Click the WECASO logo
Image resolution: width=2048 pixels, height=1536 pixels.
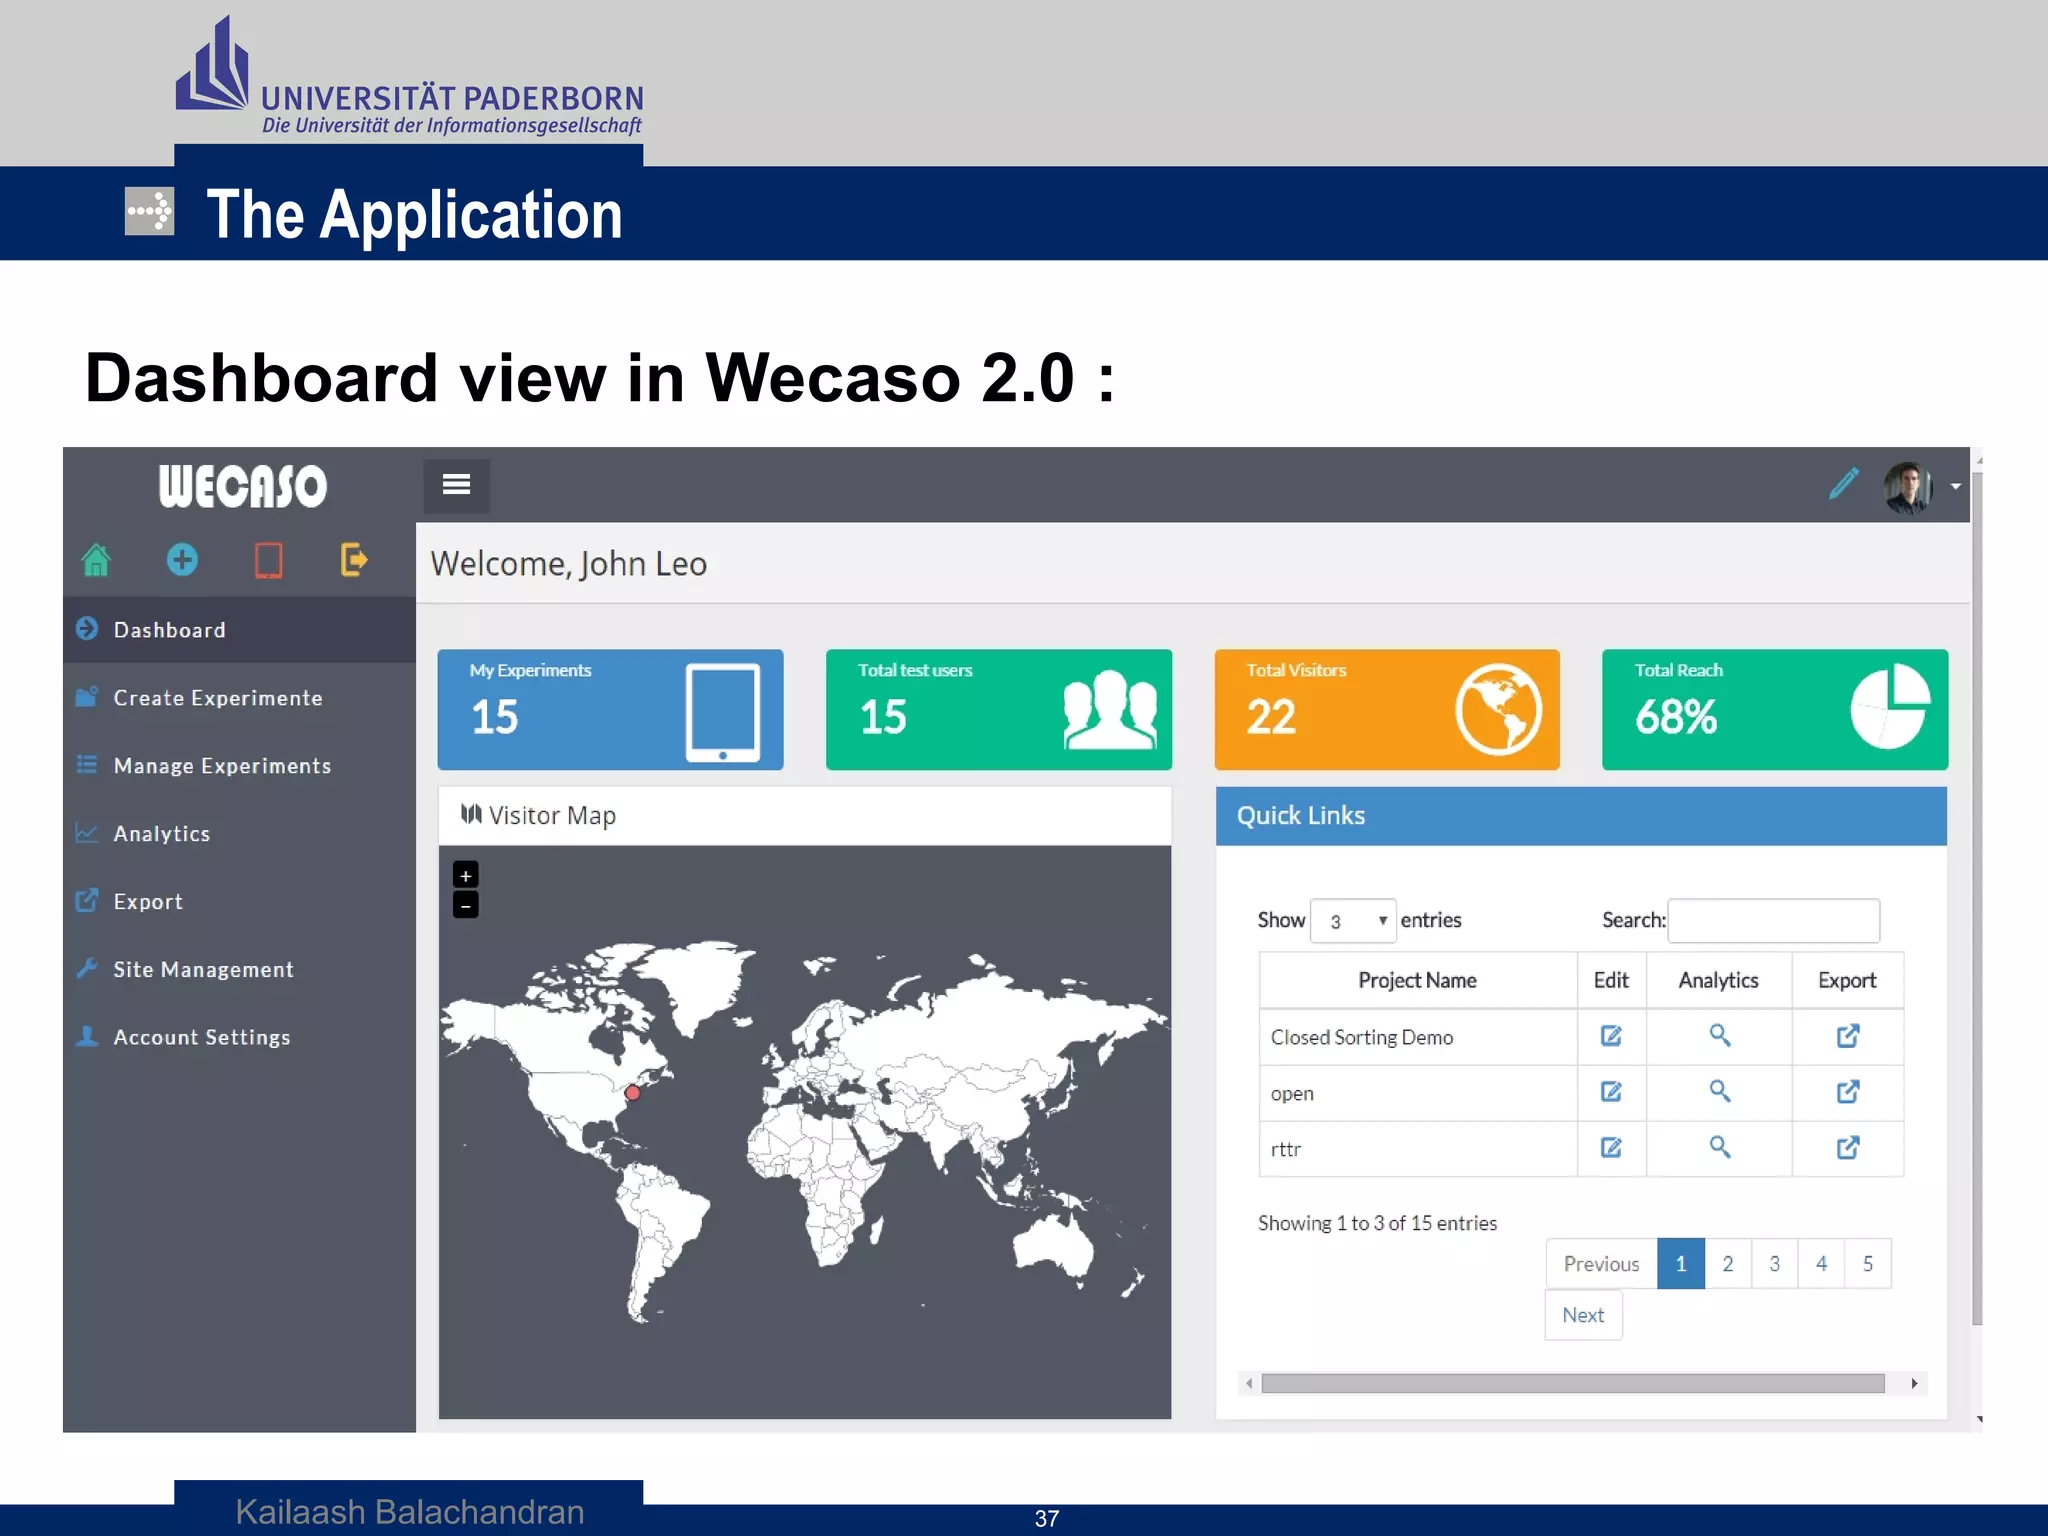pyautogui.click(x=242, y=486)
